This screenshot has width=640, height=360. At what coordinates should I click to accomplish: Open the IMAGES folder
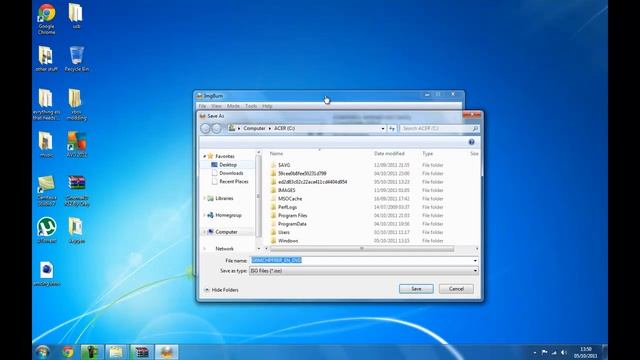point(286,190)
